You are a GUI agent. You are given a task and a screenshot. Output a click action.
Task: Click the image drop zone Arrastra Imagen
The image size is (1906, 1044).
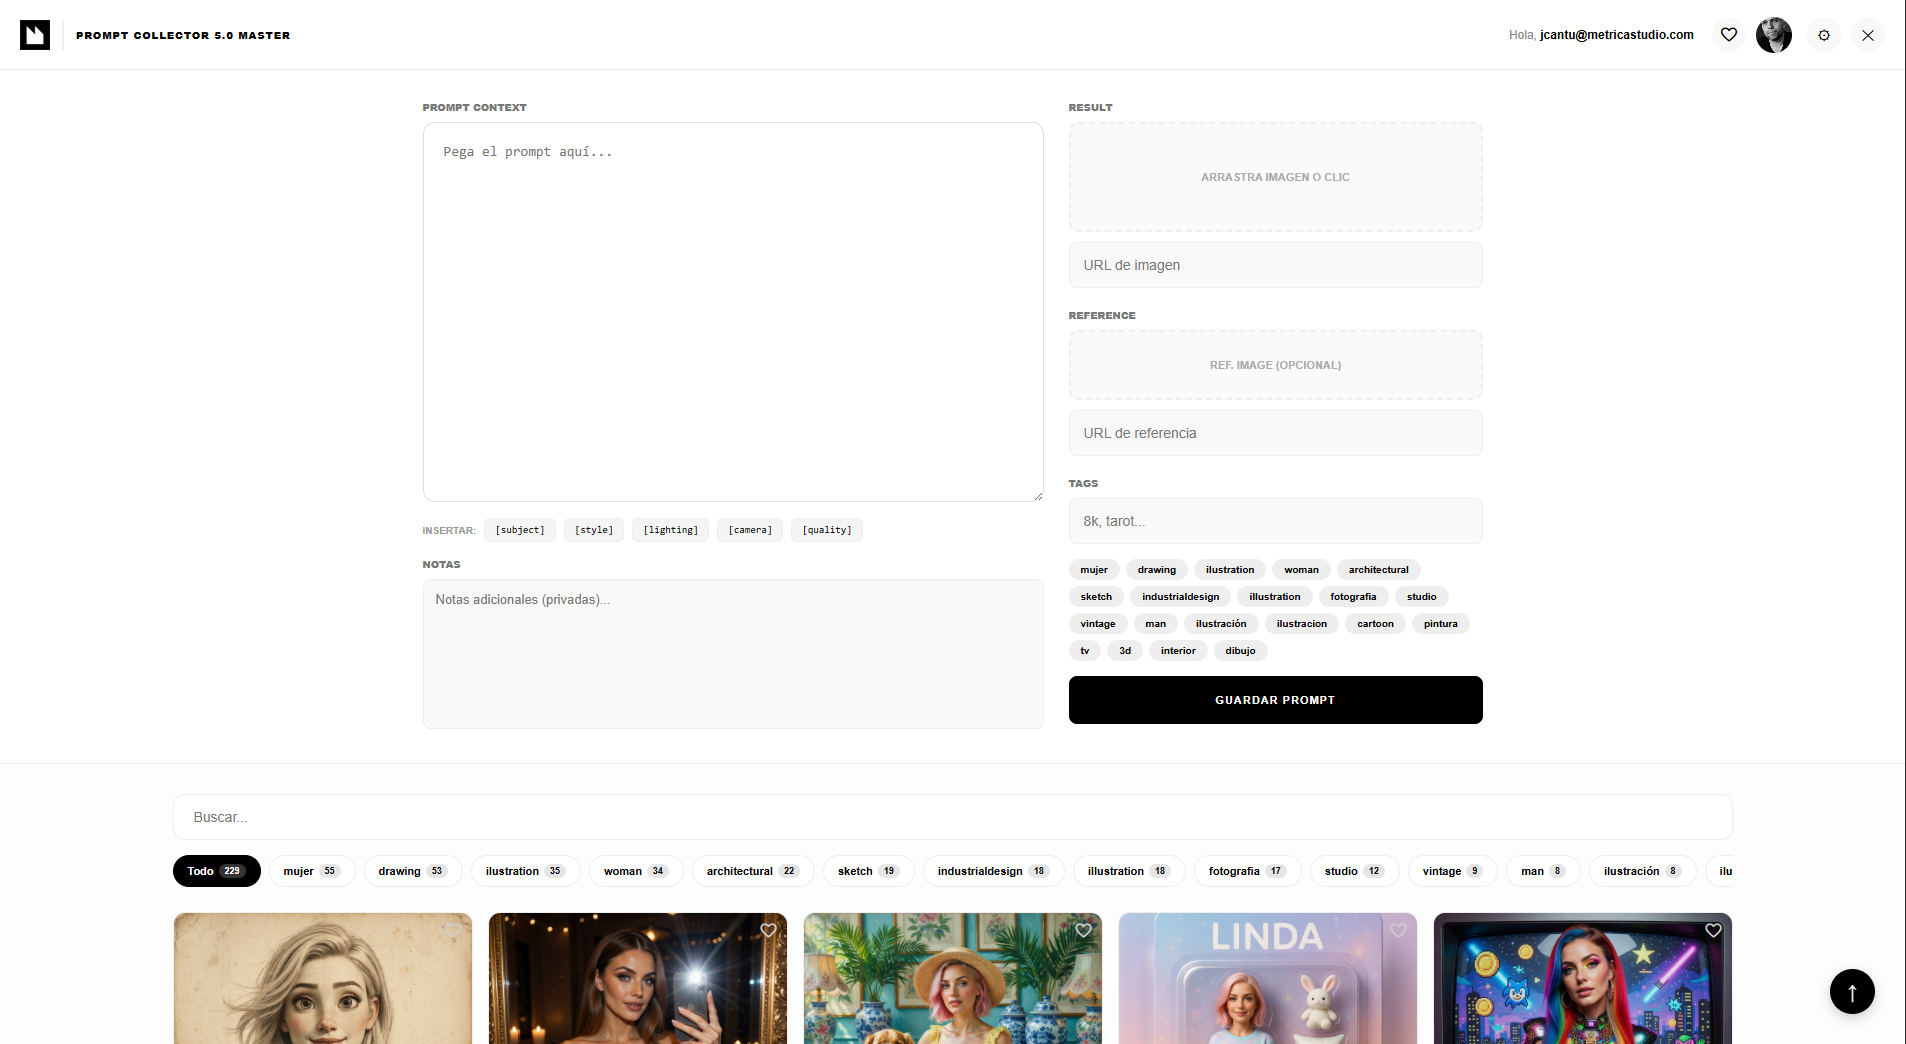pos(1275,177)
